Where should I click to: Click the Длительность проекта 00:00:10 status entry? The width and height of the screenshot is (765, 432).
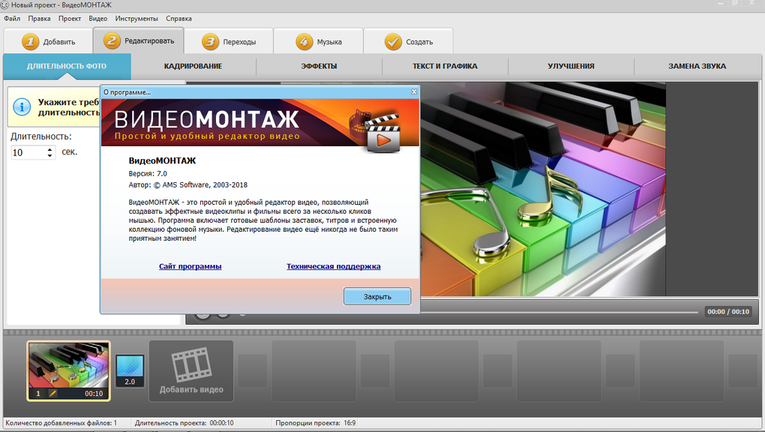click(184, 423)
